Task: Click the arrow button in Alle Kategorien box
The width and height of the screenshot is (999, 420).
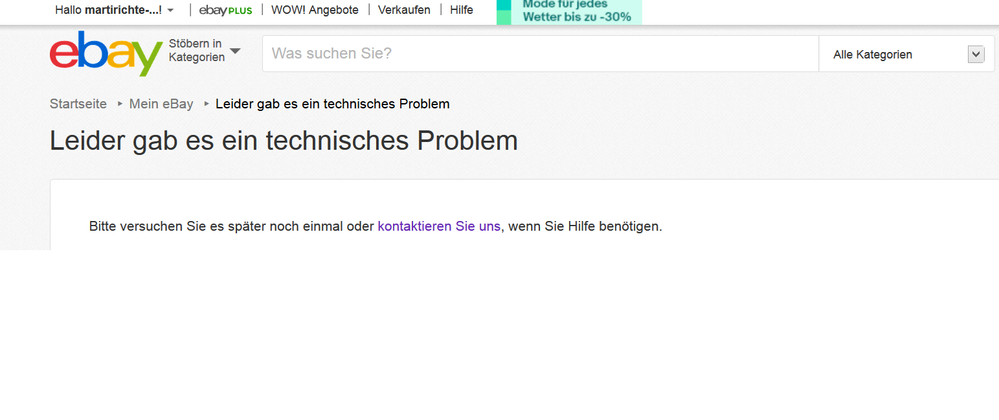Action: point(976,54)
